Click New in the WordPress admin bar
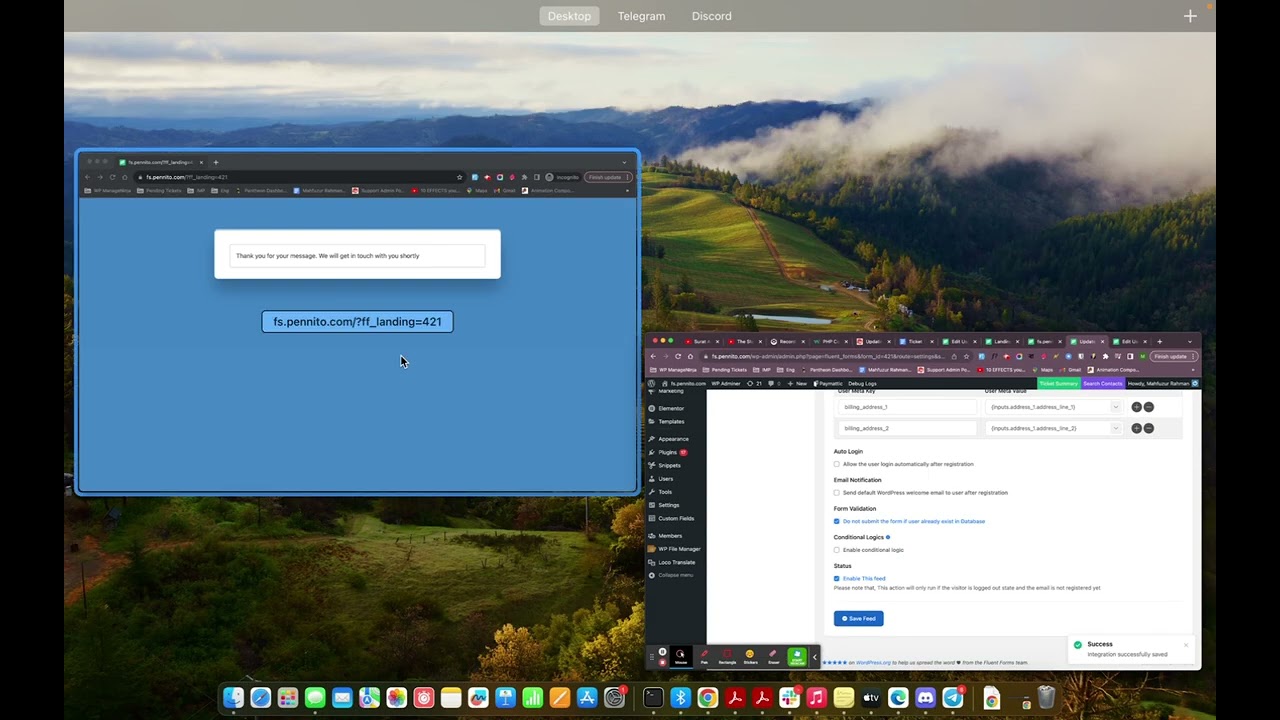The width and height of the screenshot is (1280, 720). click(x=797, y=383)
